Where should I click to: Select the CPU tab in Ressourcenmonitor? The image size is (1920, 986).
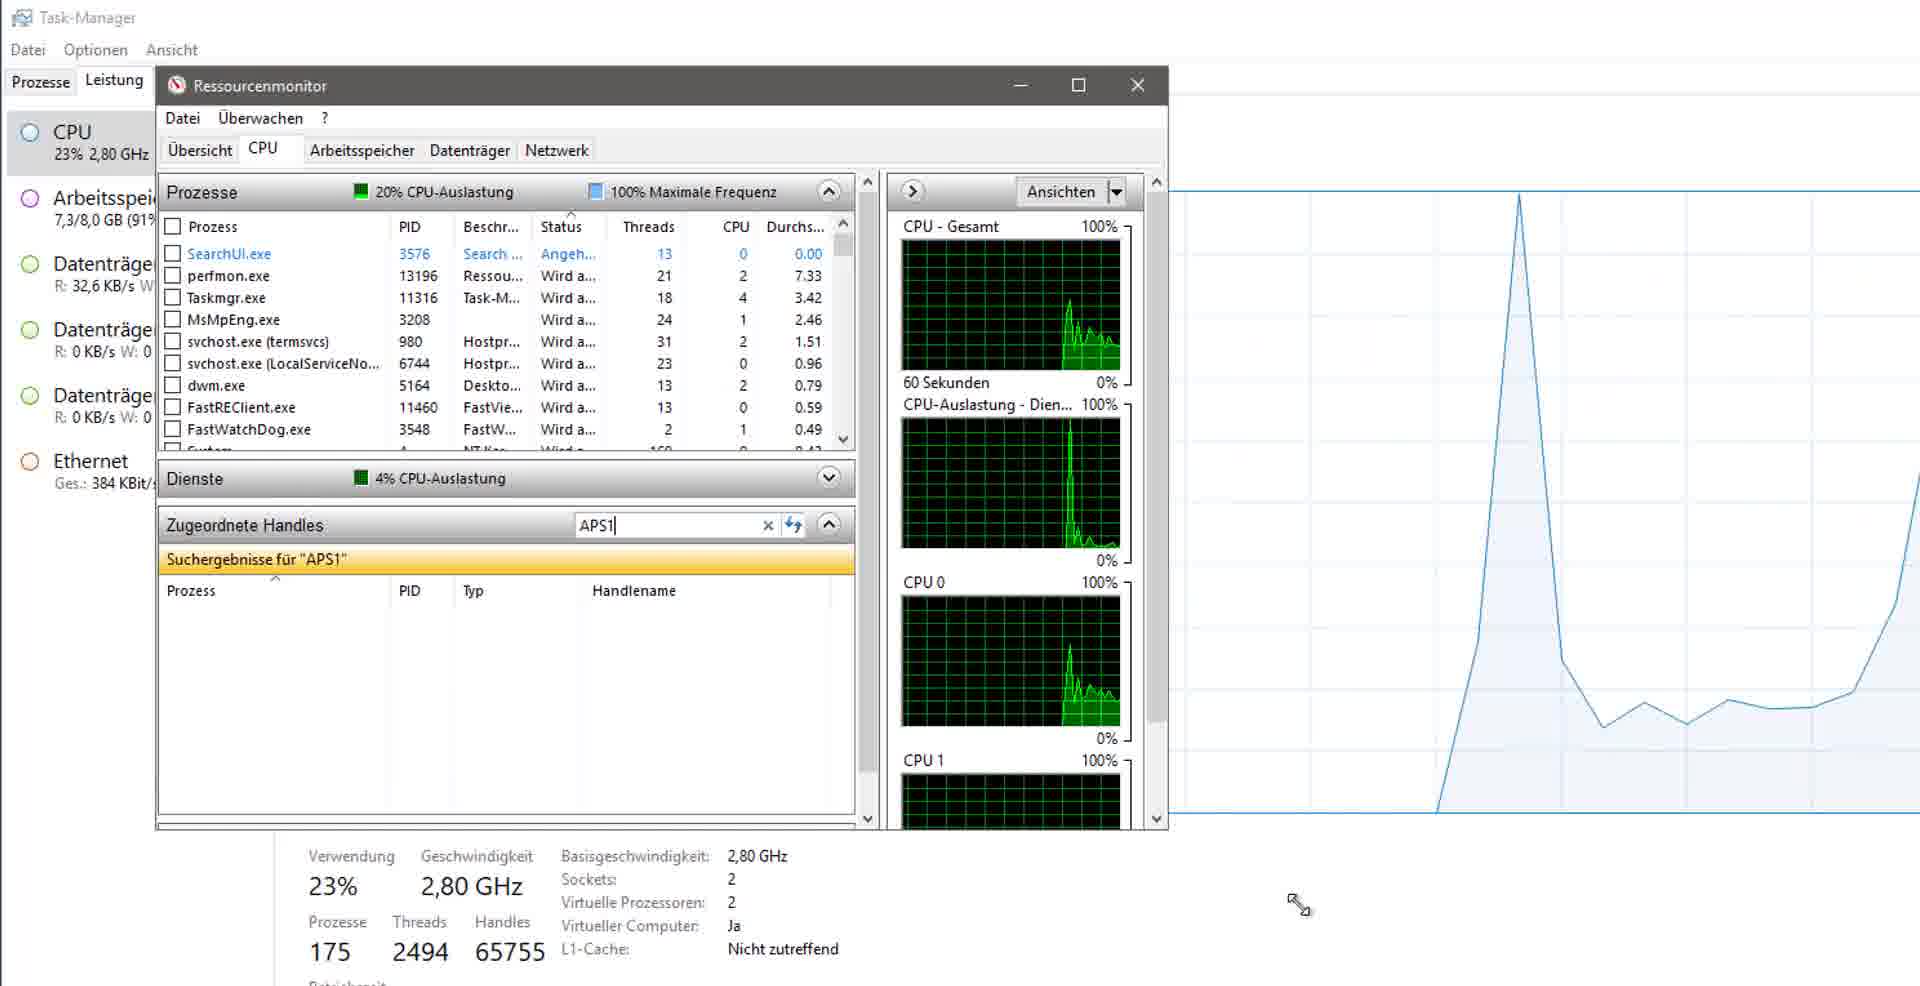pos(263,148)
